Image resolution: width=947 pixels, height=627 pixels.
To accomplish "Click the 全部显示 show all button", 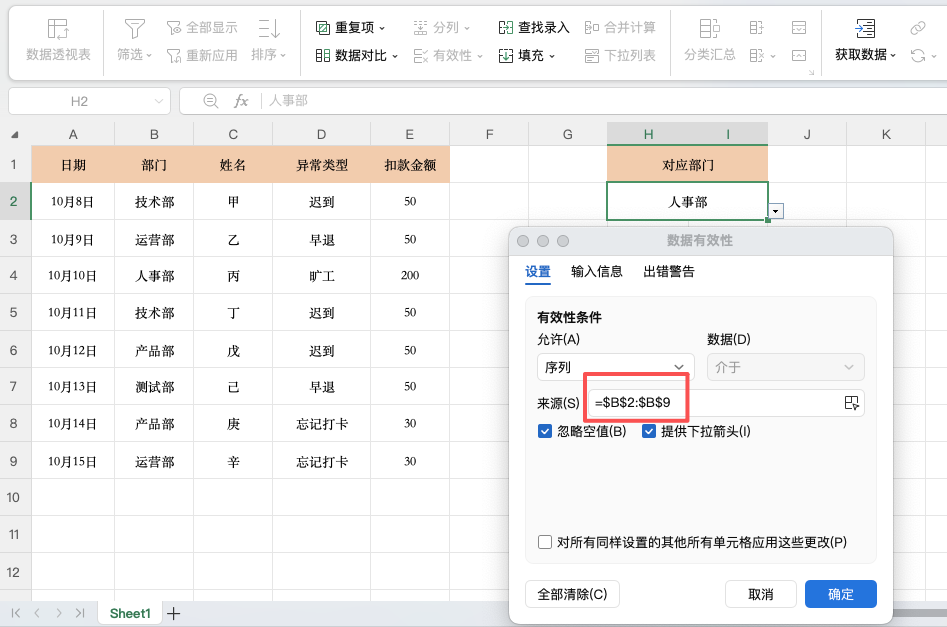I will pyautogui.click(x=202, y=27).
